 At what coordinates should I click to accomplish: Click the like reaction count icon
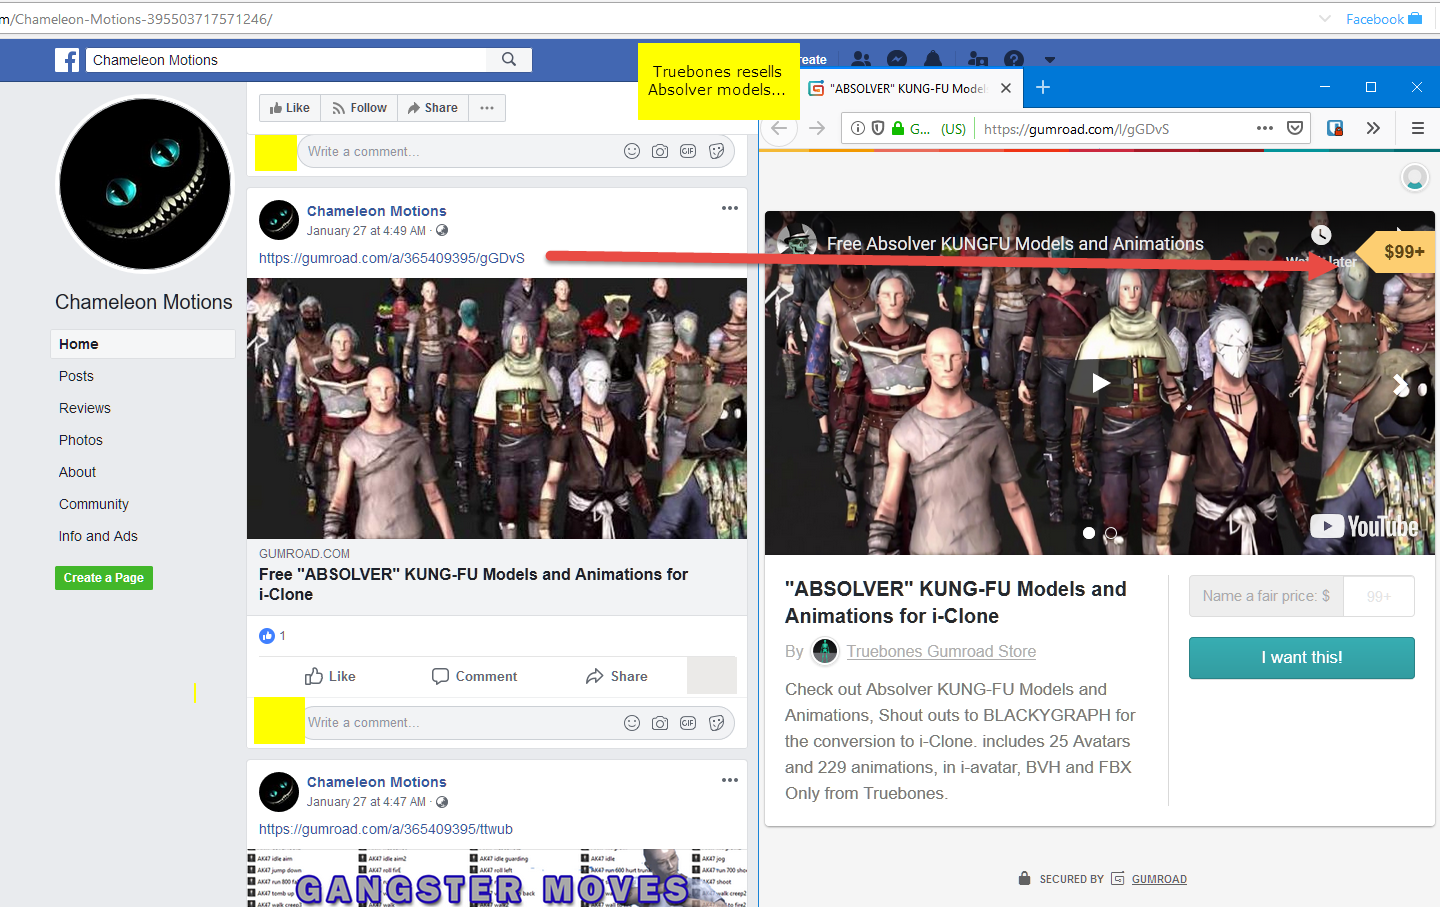click(267, 636)
